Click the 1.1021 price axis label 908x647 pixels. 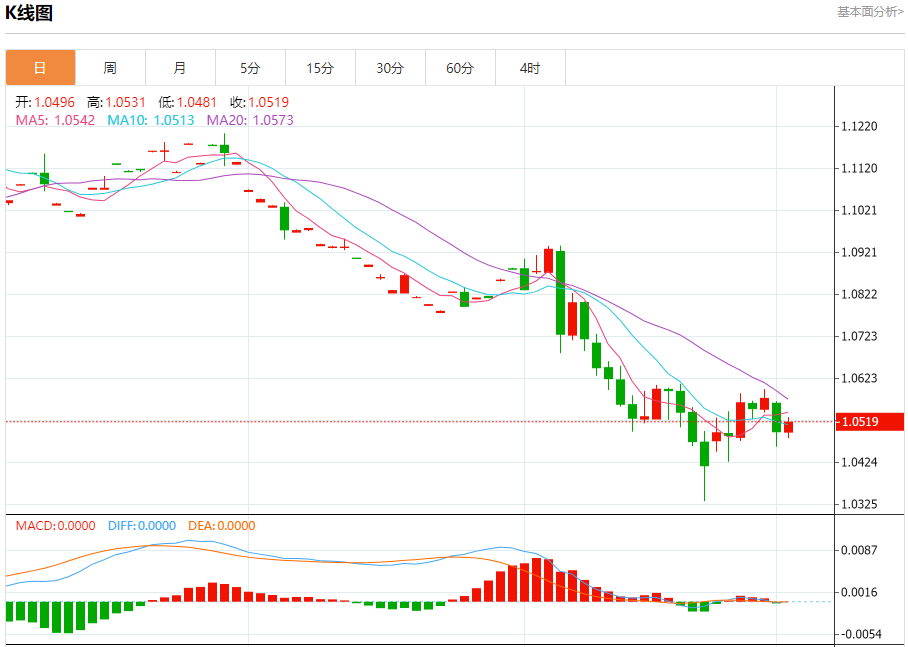coord(859,210)
